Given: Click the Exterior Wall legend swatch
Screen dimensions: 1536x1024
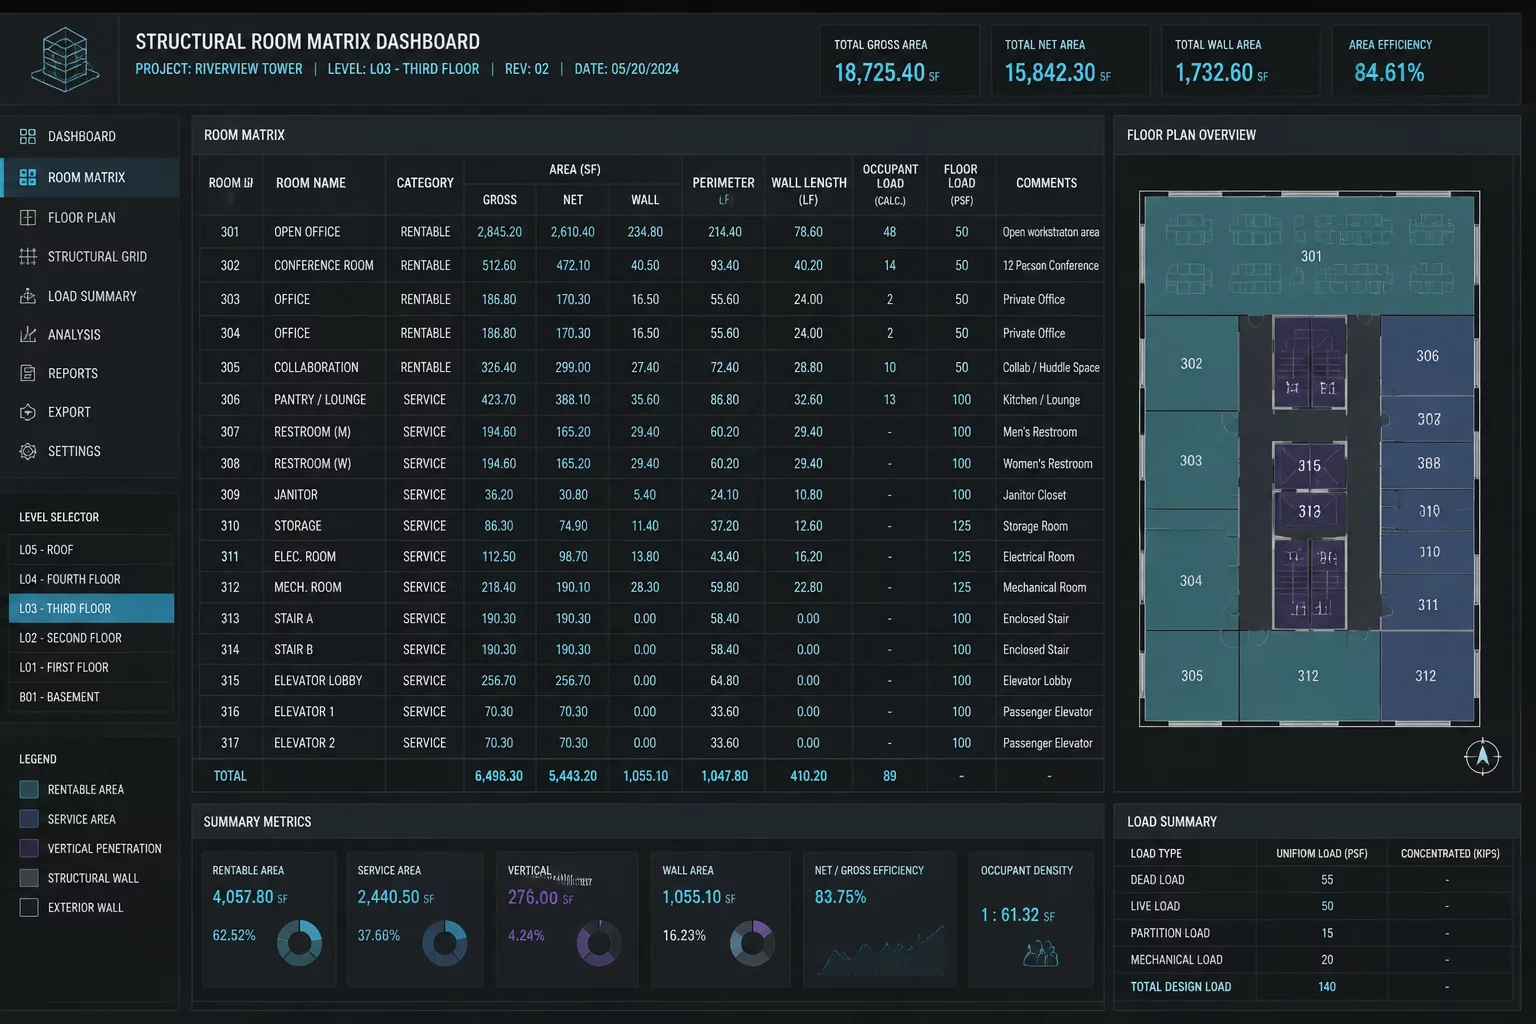Looking at the screenshot, I should (29, 907).
